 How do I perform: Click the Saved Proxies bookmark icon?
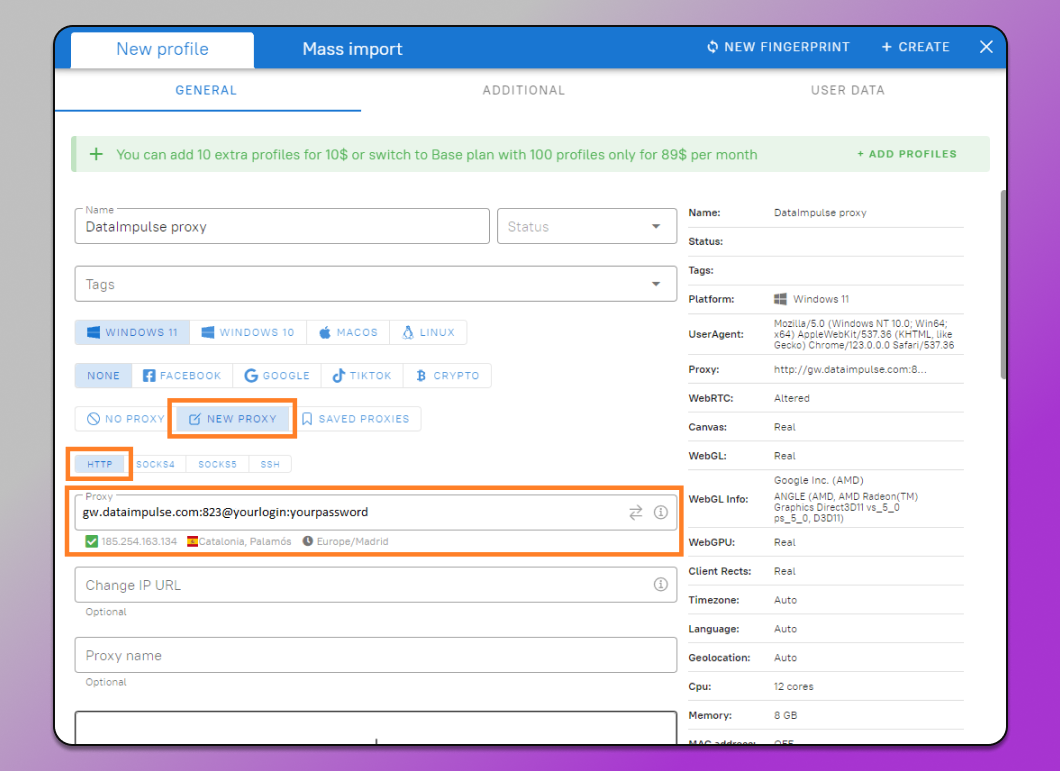coord(307,419)
